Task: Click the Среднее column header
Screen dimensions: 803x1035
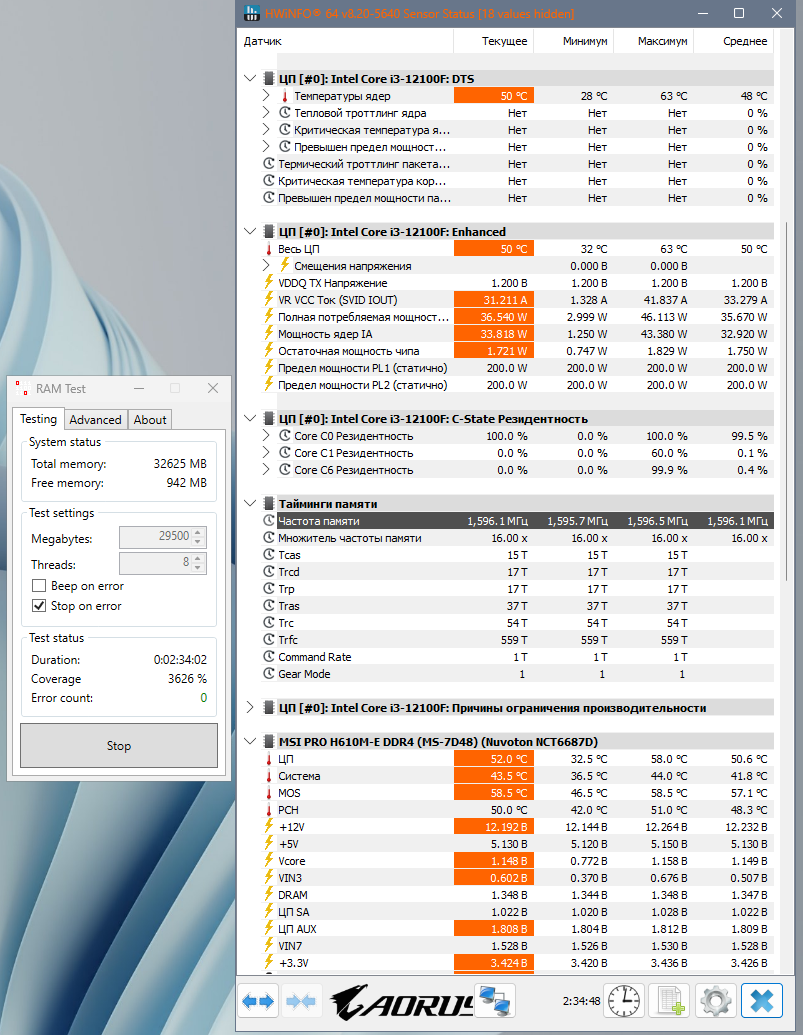Action: click(x=734, y=41)
